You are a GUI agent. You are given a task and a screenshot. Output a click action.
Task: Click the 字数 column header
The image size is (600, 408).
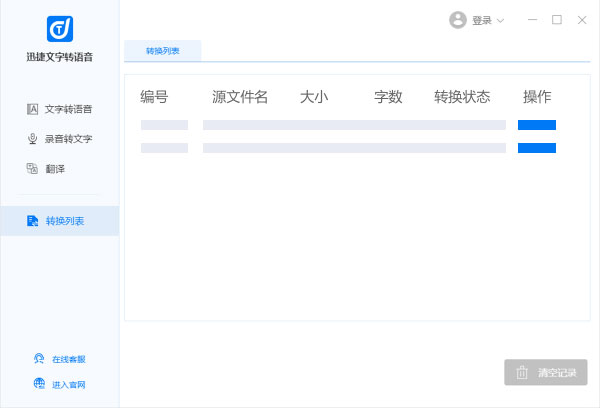coord(388,97)
